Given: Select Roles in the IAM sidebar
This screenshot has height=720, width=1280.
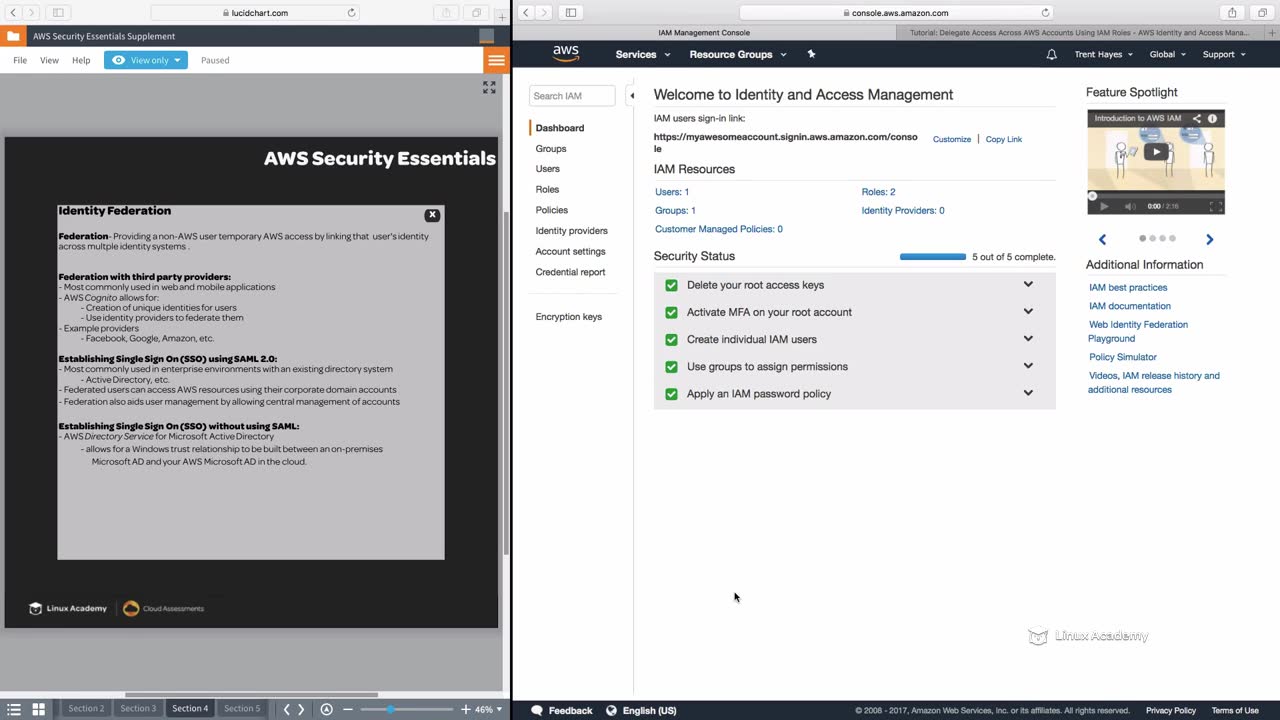Looking at the screenshot, I should tap(547, 189).
